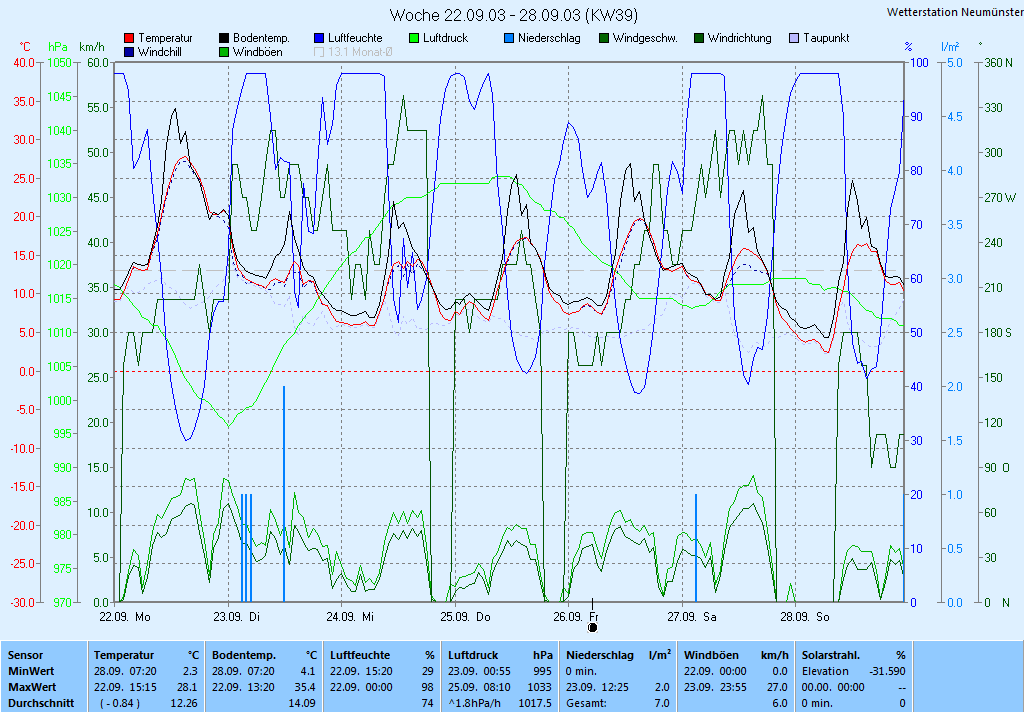Click the chart title Woche 22.09.03 - 28.09.03 (KW39)
The height and width of the screenshot is (712, 1024).
pyautogui.click(x=514, y=15)
